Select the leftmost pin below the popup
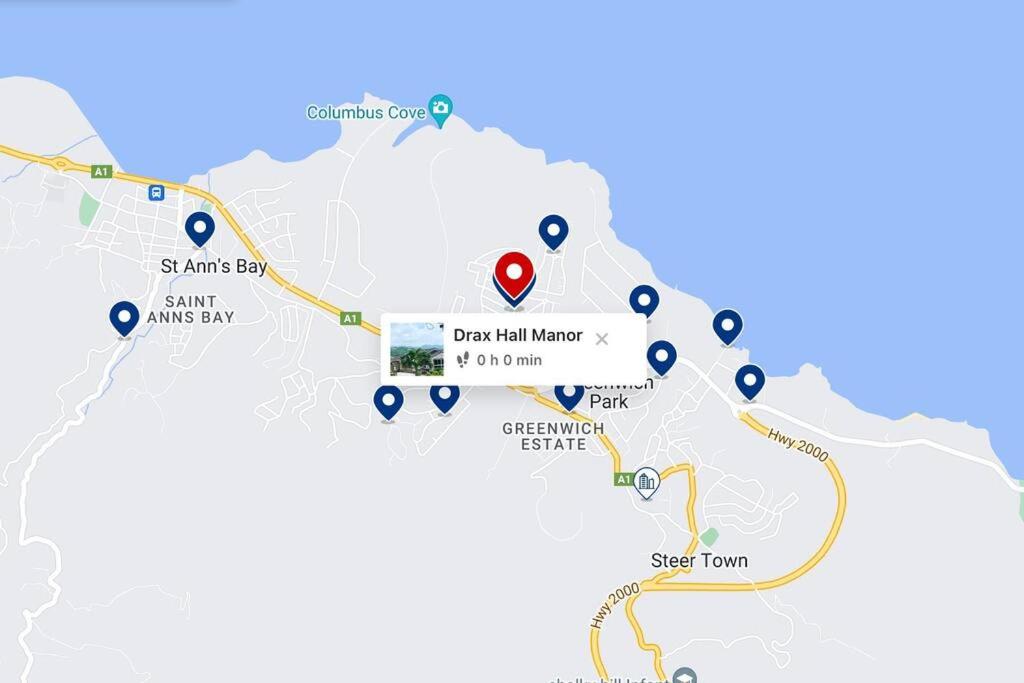1024x683 pixels. pyautogui.click(x=389, y=402)
